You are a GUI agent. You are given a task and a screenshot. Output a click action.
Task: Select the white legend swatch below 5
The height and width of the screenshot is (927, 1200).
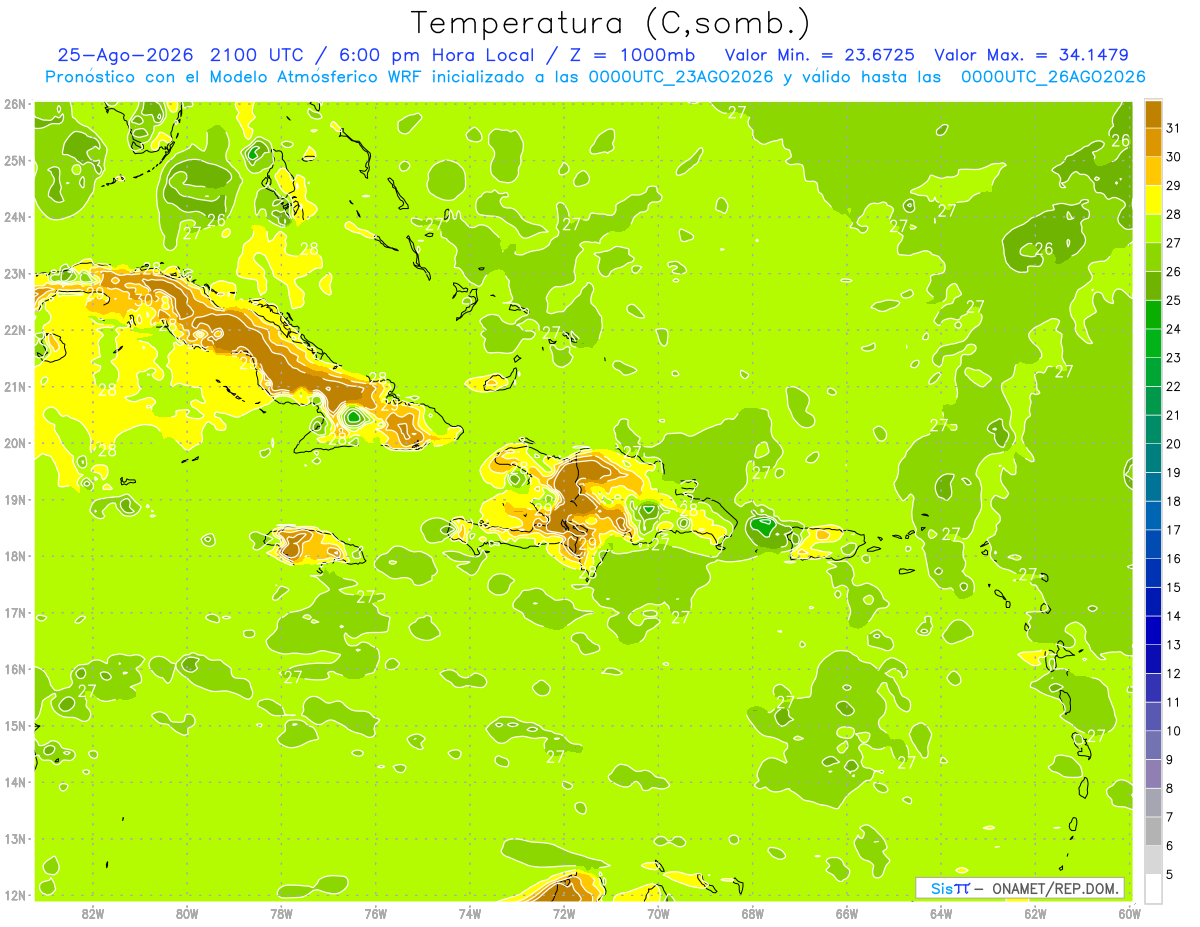(1154, 889)
